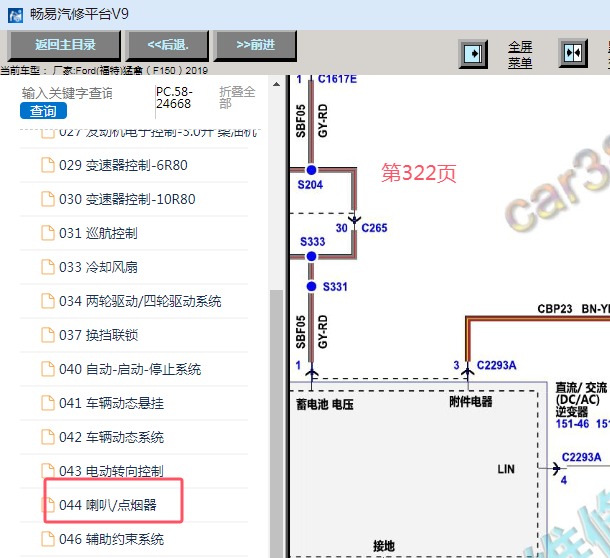Click the 接地 ground label
The height and width of the screenshot is (558, 610).
[x=384, y=546]
